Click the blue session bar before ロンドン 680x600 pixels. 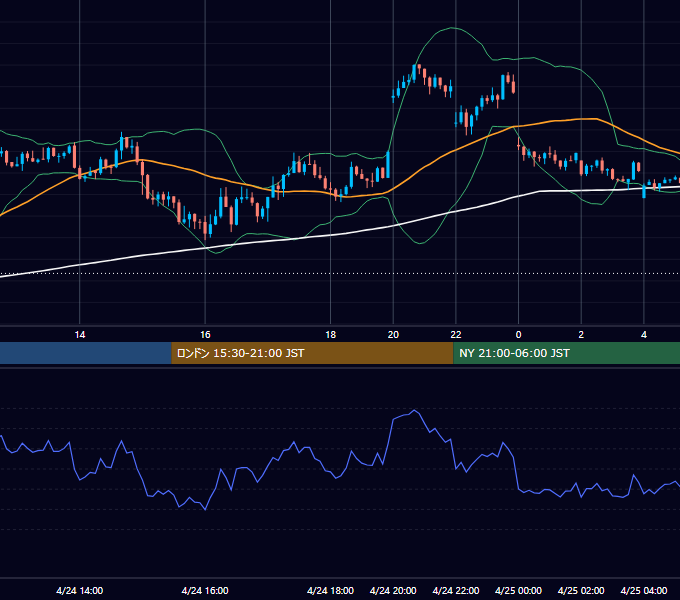coord(86,353)
